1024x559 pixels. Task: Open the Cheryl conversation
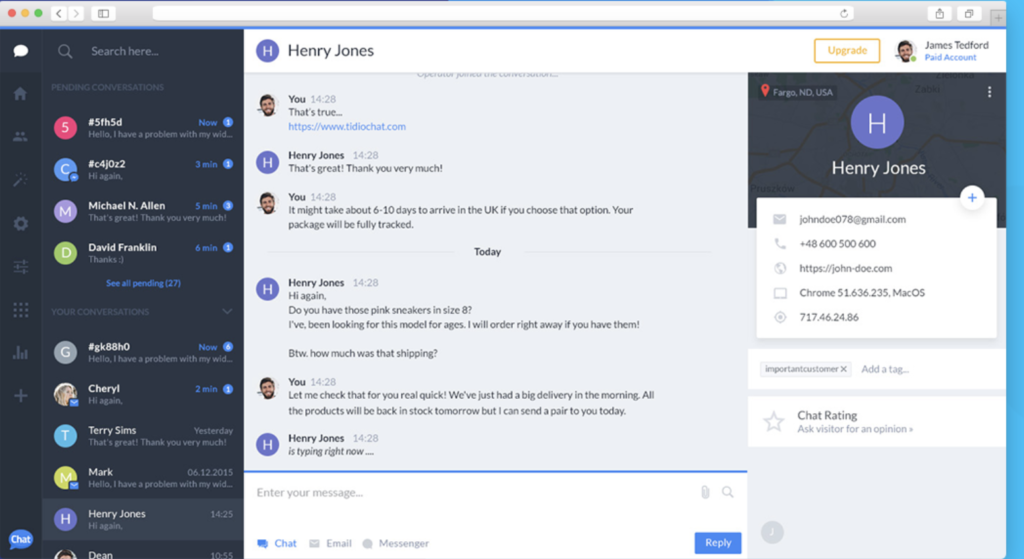143,394
